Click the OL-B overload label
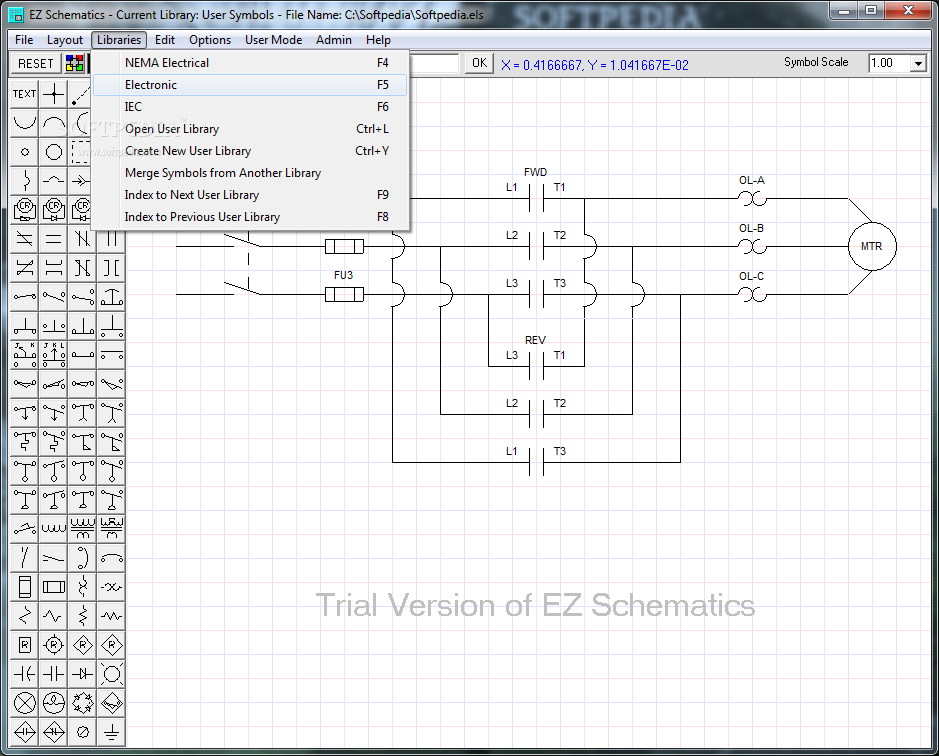Viewport: 939px width, 756px height. [751, 228]
